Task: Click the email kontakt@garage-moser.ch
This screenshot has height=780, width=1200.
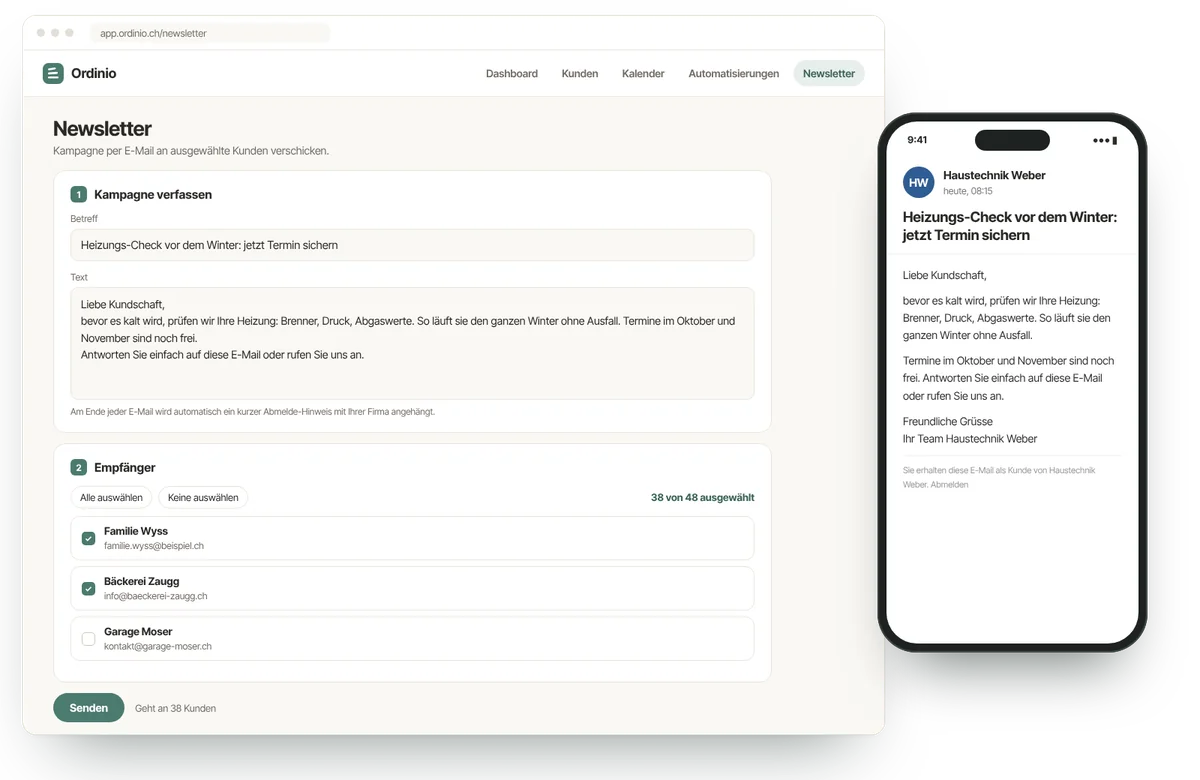Action: tap(158, 646)
